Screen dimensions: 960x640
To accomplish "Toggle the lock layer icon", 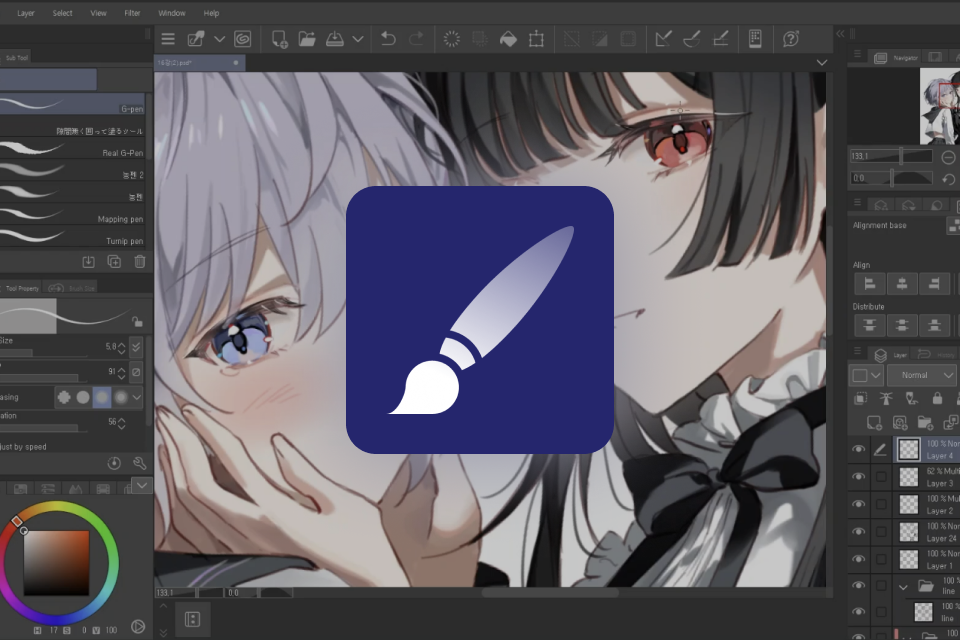I will [x=937, y=399].
